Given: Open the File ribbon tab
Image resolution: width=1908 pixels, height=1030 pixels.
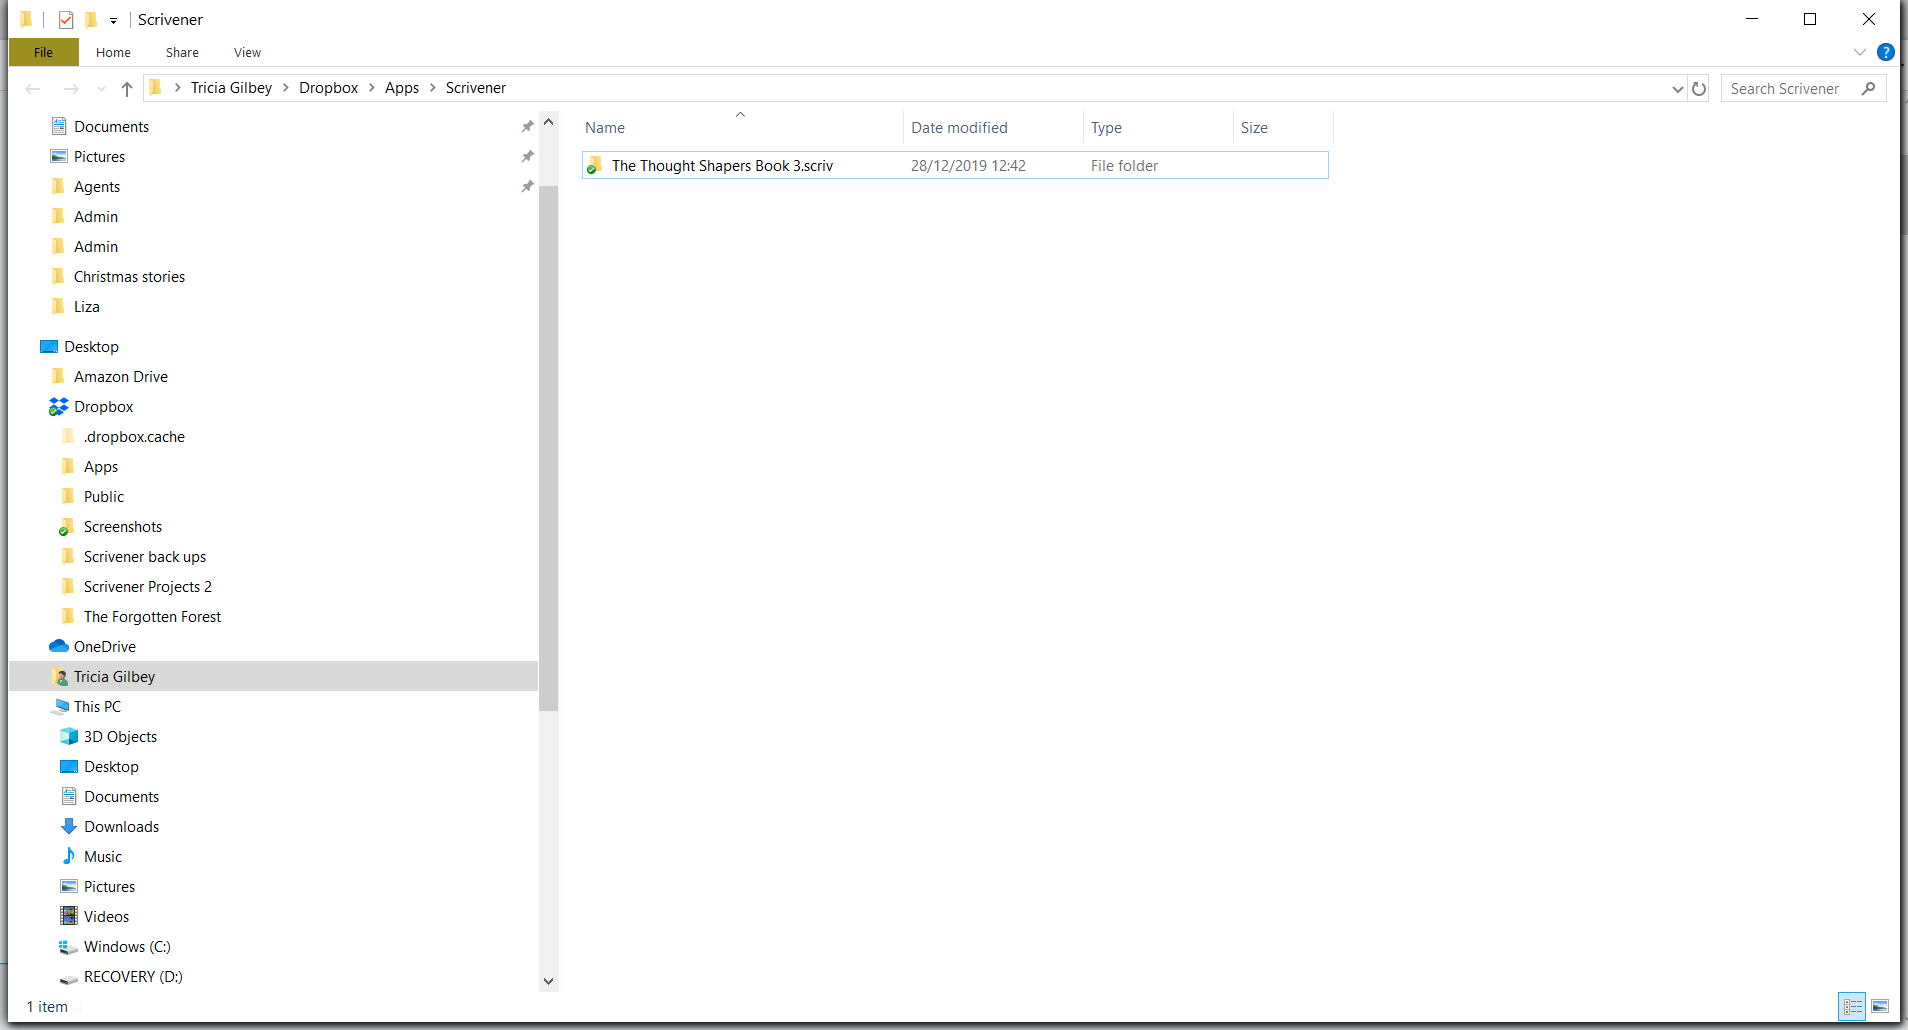Looking at the screenshot, I should 43,52.
